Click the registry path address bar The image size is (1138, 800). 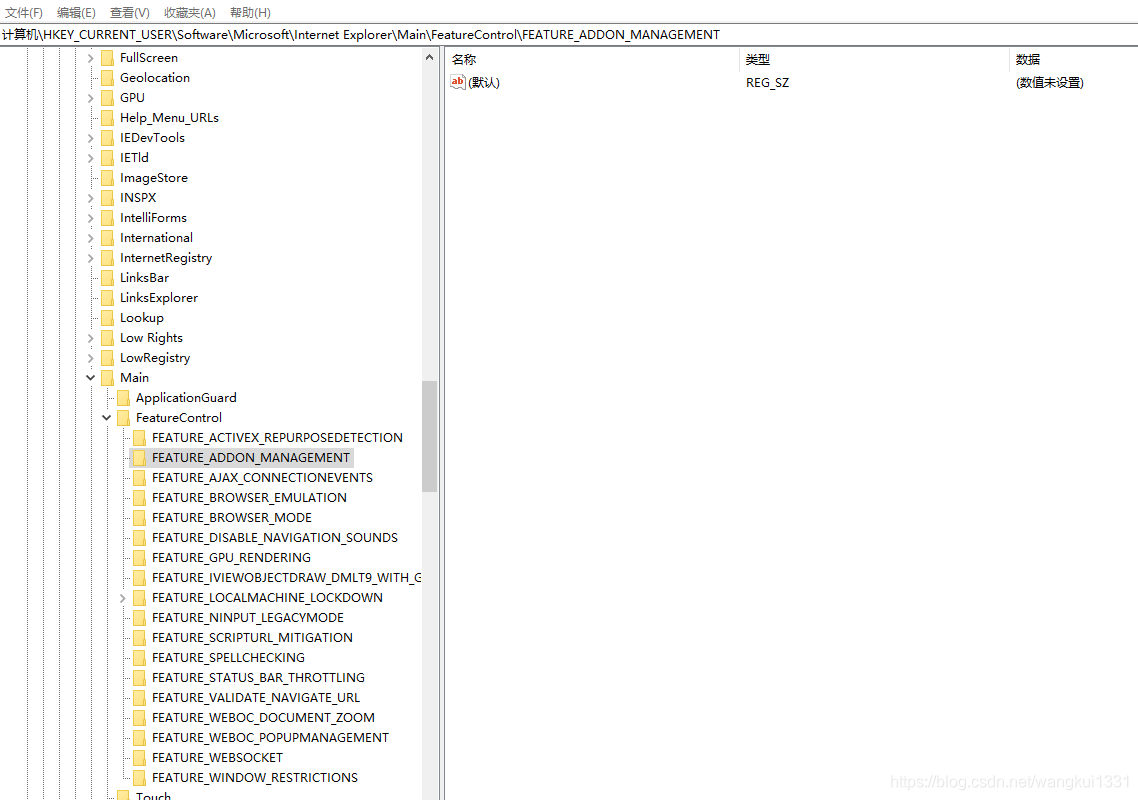[569, 35]
